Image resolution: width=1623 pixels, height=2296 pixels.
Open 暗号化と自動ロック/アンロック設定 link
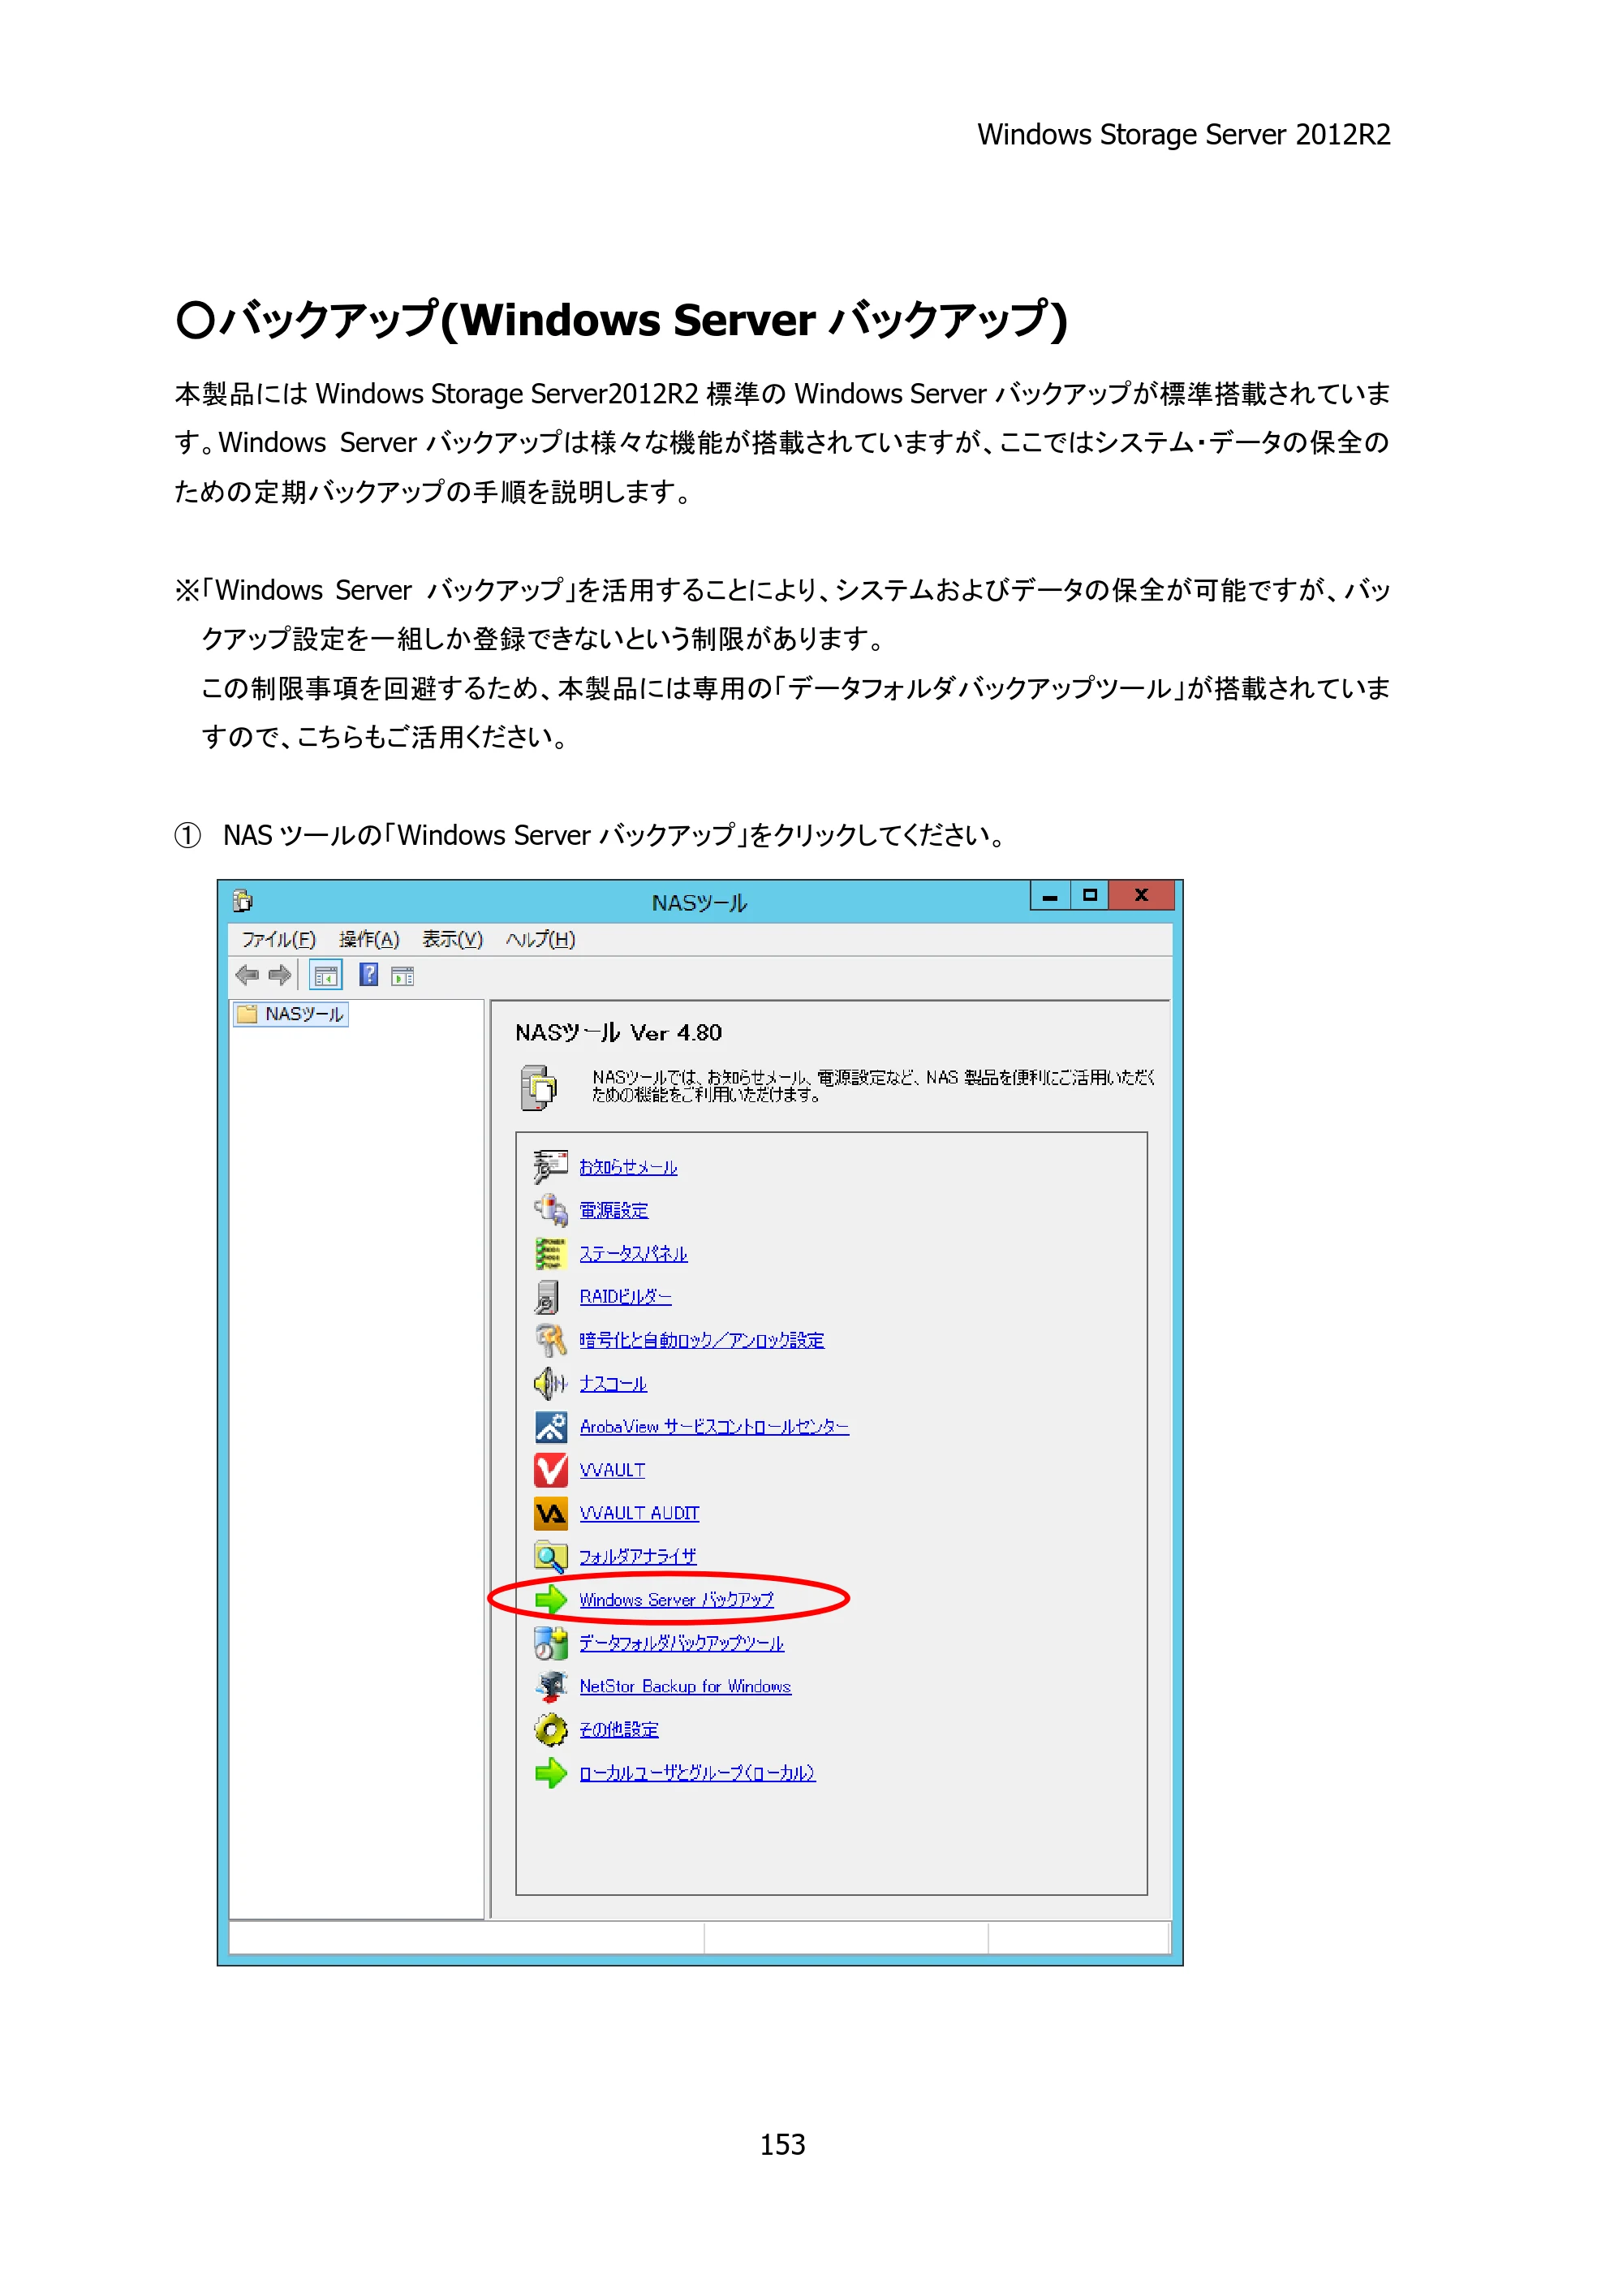coord(702,1340)
